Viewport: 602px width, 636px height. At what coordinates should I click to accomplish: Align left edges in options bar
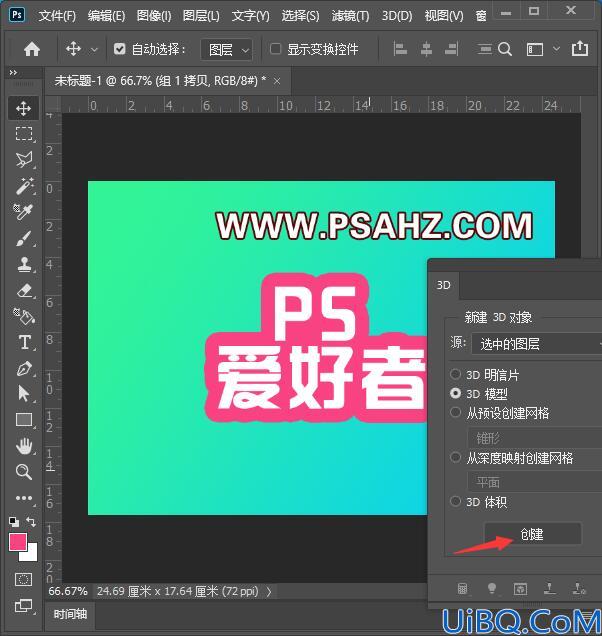tap(400, 49)
